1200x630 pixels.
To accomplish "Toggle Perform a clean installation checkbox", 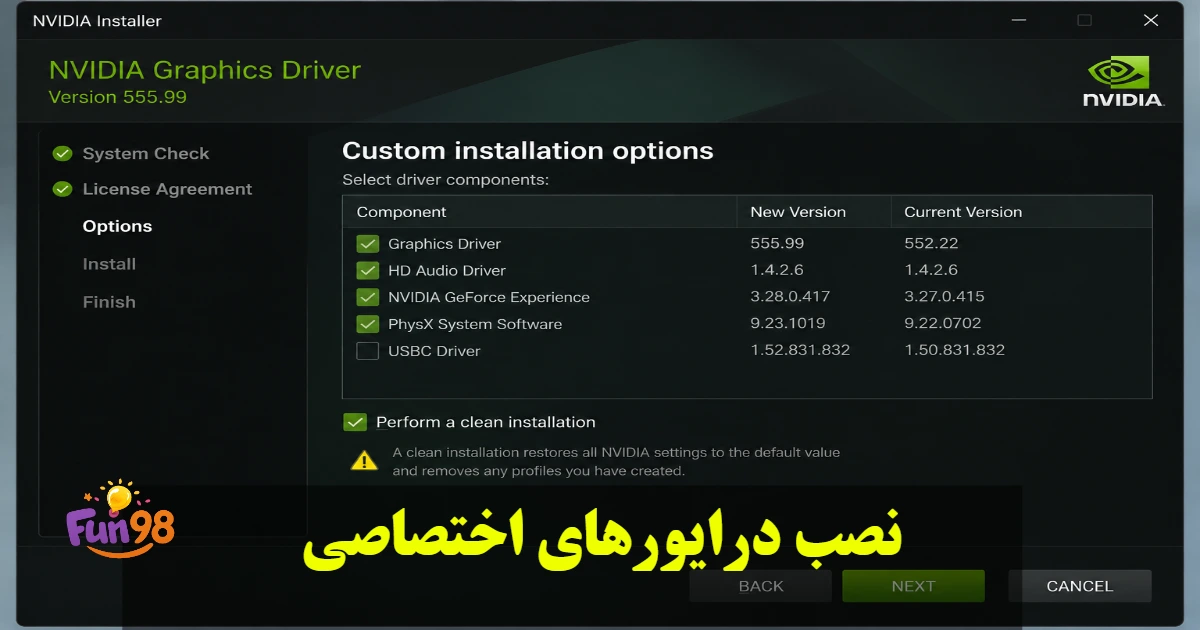I will [x=355, y=422].
